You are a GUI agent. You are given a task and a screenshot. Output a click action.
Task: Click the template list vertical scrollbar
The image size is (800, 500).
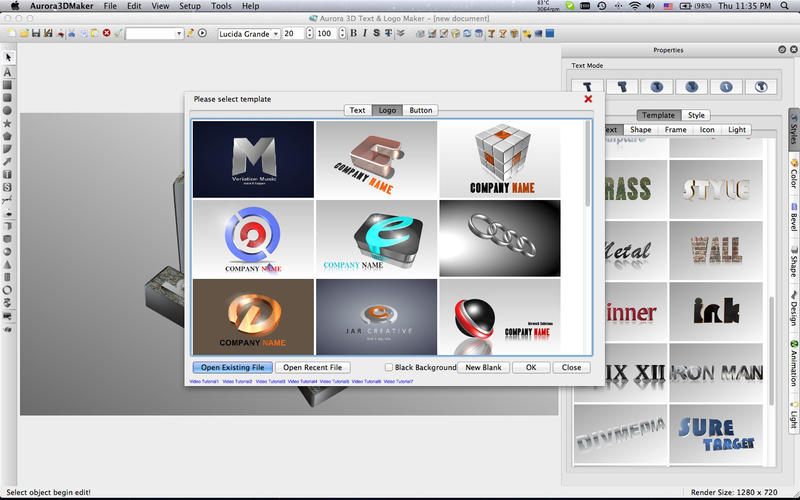[x=587, y=165]
